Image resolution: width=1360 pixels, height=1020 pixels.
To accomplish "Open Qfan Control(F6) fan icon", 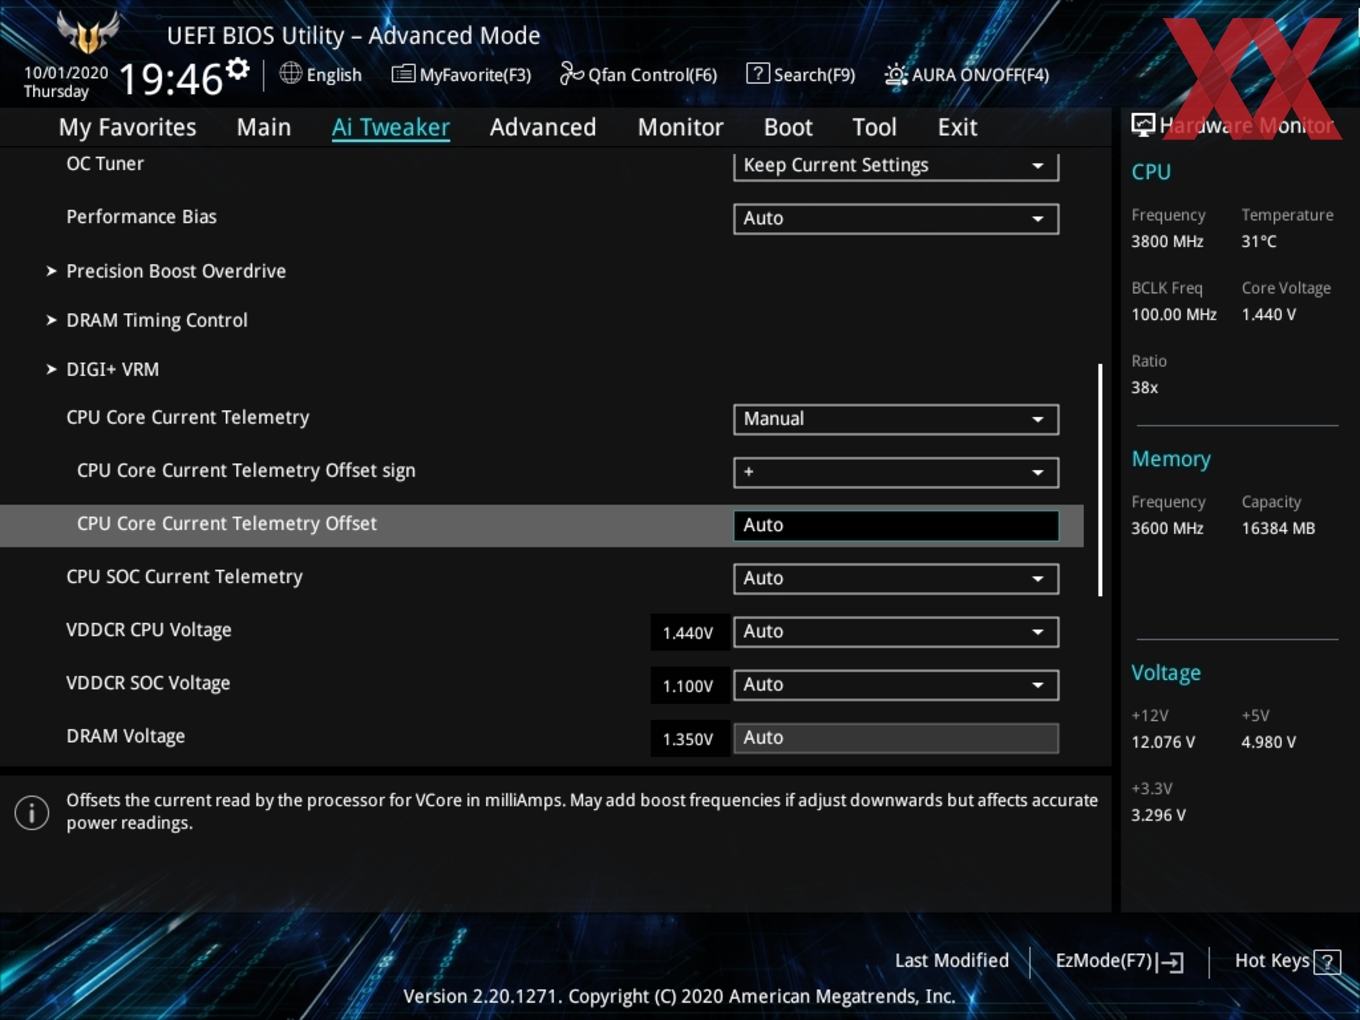I will (x=571, y=73).
